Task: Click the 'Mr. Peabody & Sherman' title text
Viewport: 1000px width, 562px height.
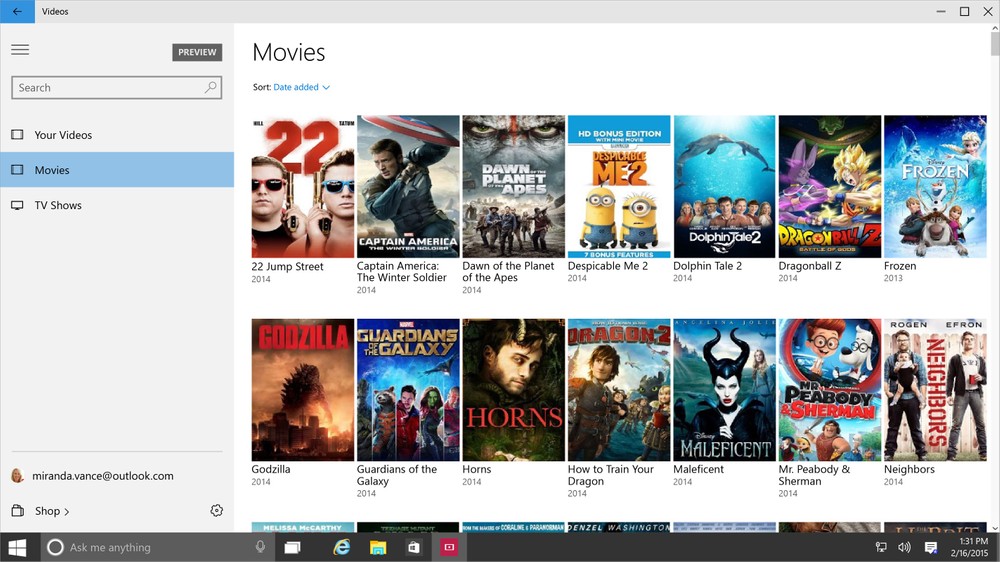Action: tap(814, 475)
